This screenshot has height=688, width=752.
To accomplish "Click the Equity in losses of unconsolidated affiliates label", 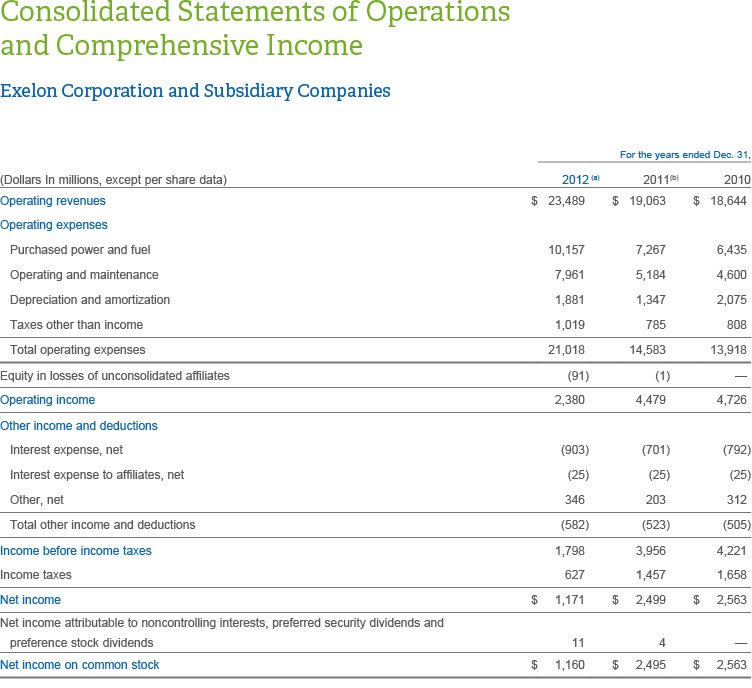I will (115, 375).
